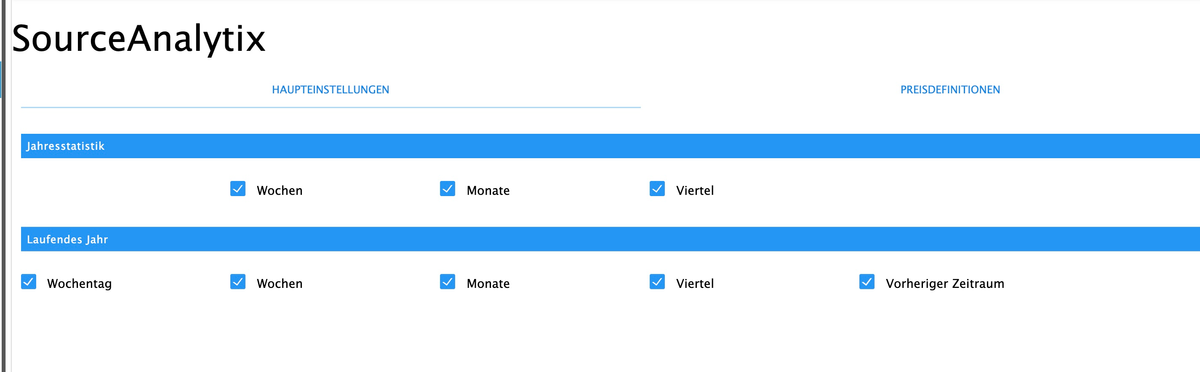The image size is (1200, 372).
Task: Switch to the Haupteinstellungen tab
Action: click(x=330, y=90)
